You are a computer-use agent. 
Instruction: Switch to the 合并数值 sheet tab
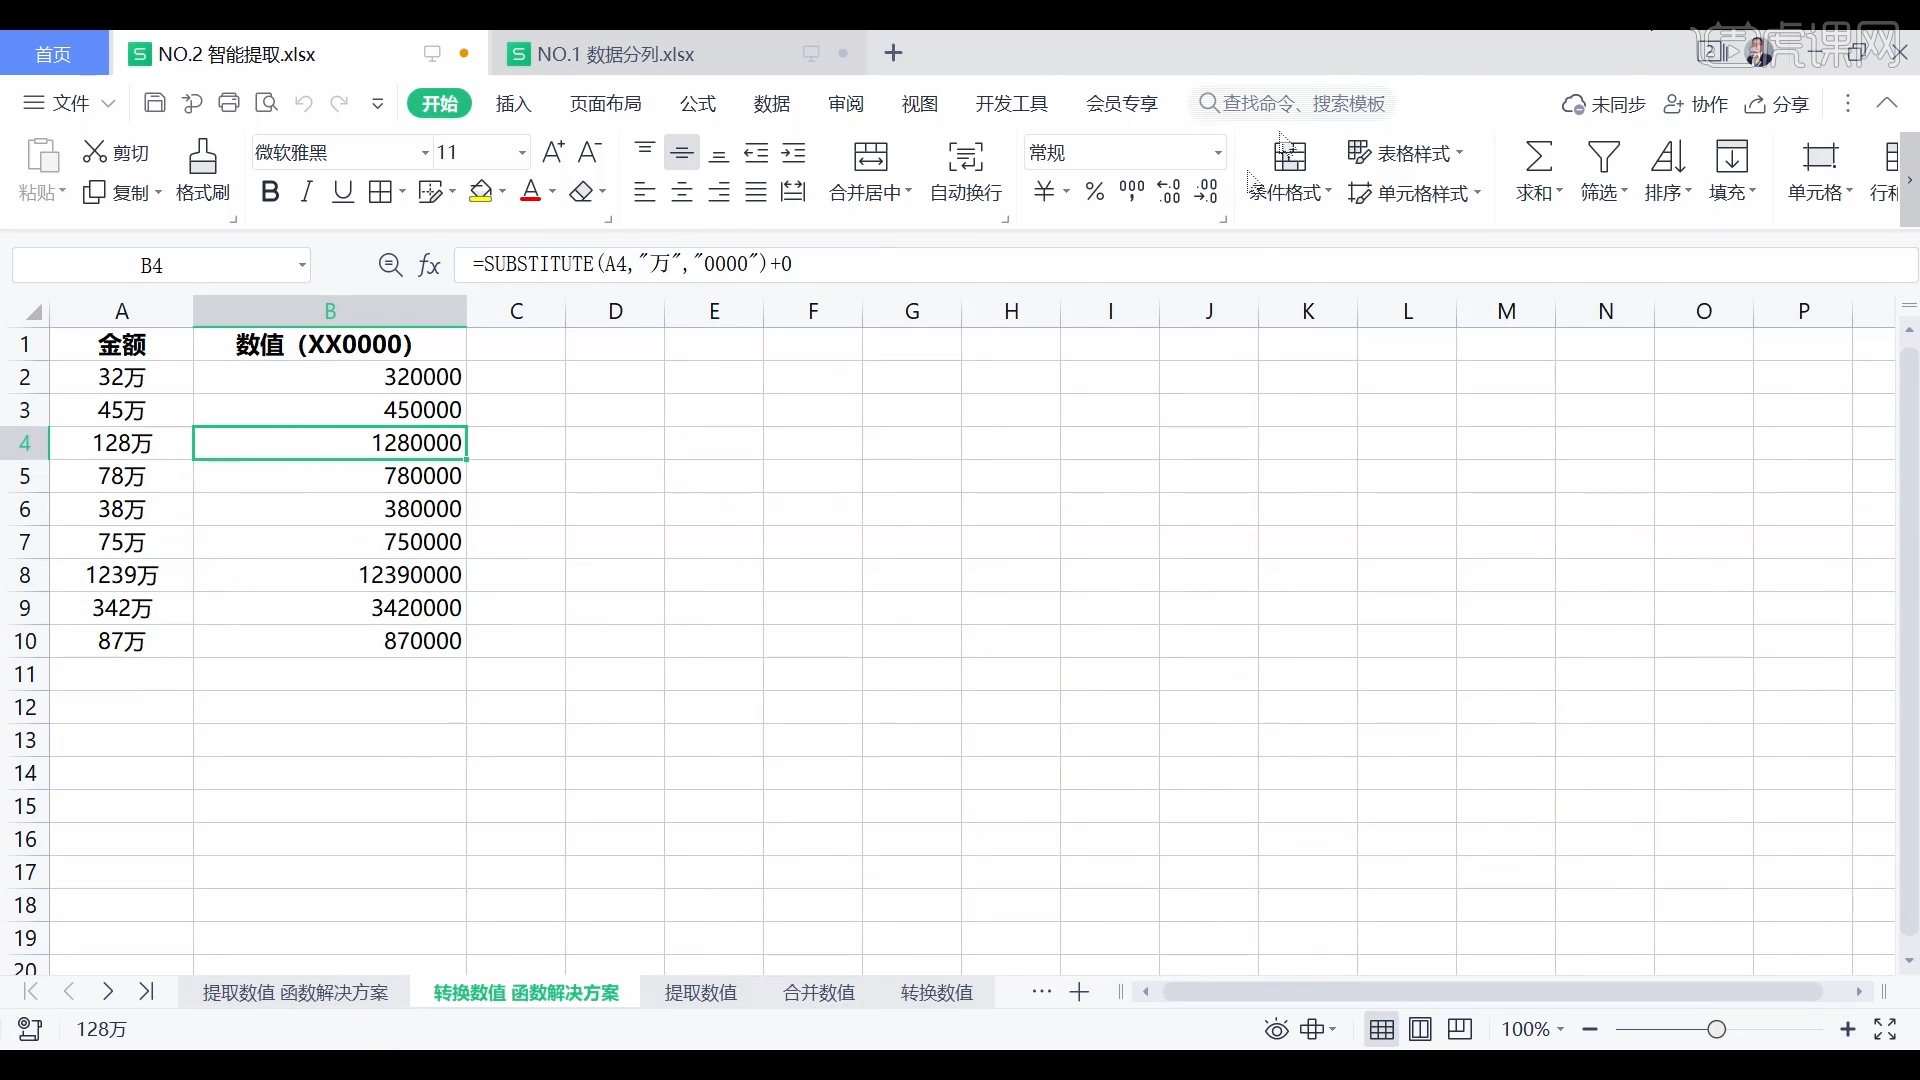tap(819, 993)
